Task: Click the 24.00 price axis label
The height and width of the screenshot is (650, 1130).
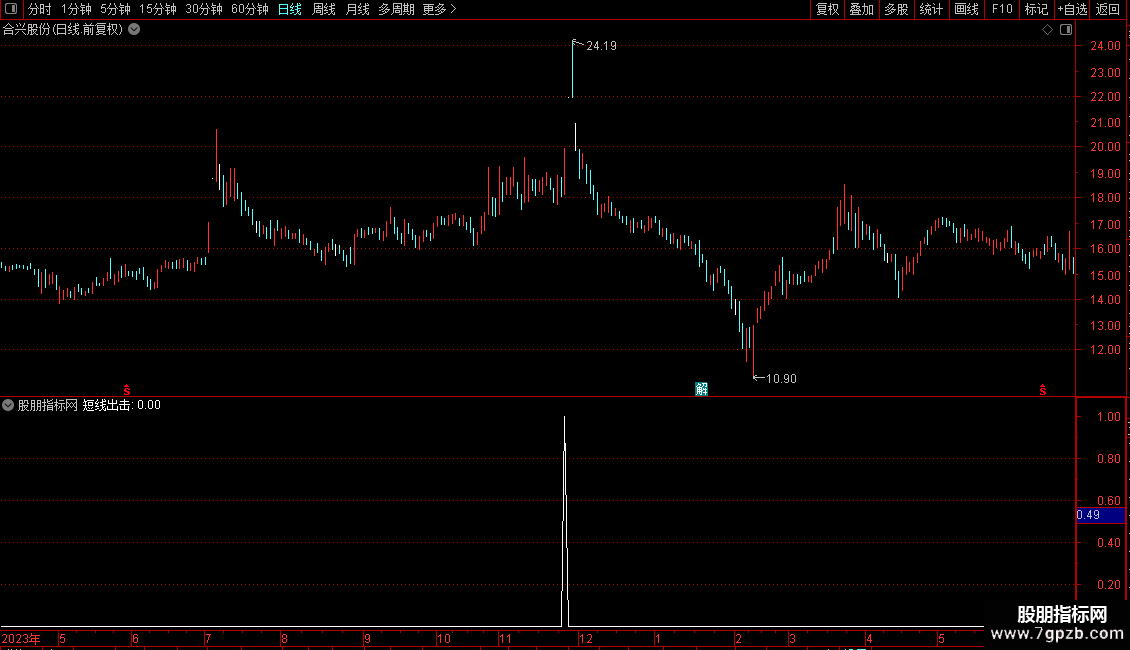Action: [1105, 46]
